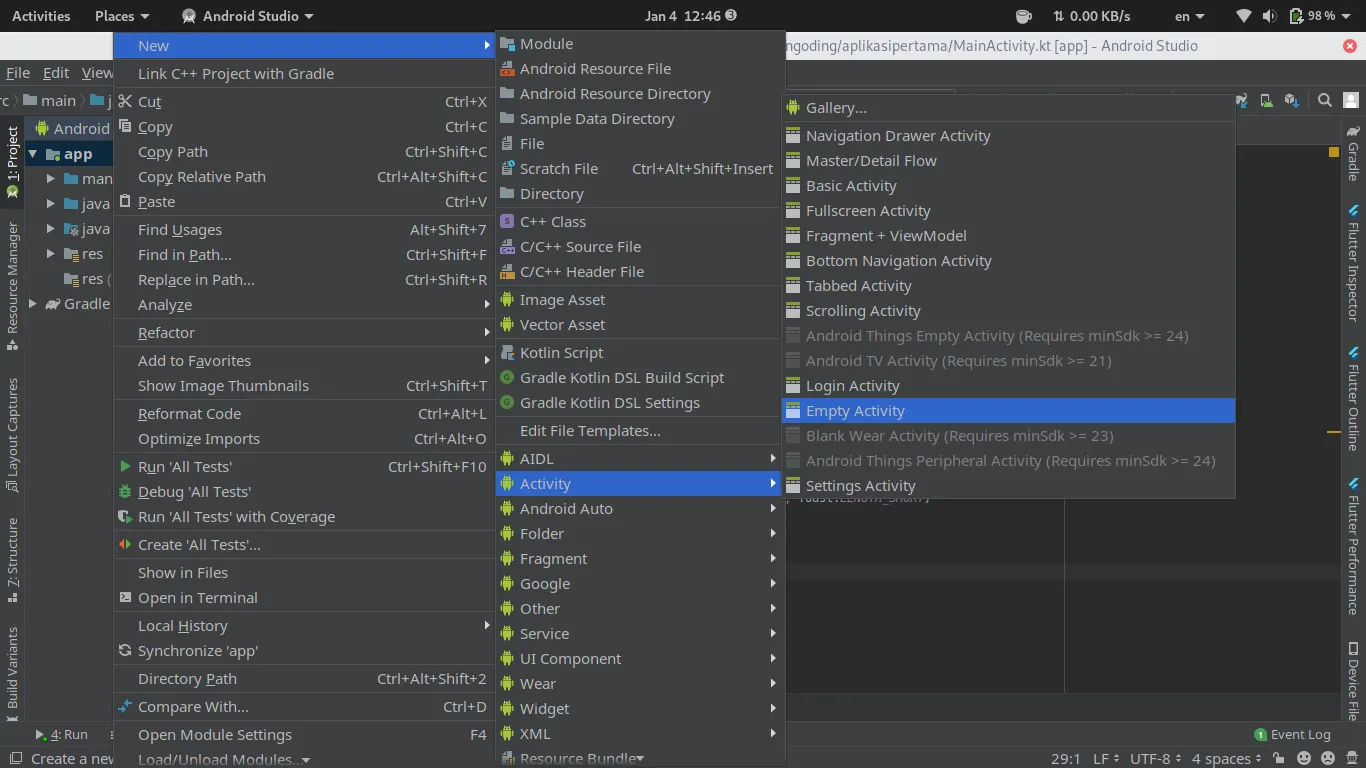Open the Fragment submenu
1366x768 pixels.
(x=640, y=559)
